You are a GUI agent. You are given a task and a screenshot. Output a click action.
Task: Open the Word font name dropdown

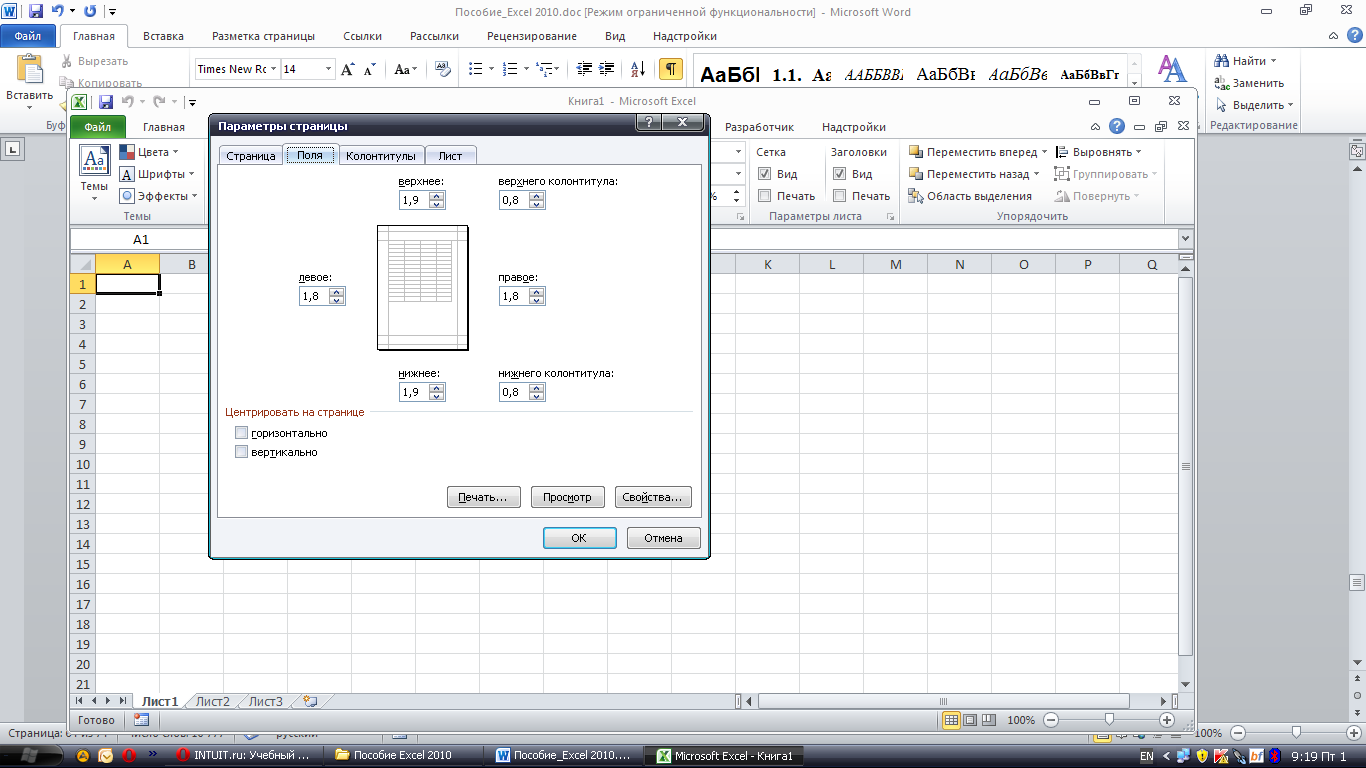coord(273,69)
